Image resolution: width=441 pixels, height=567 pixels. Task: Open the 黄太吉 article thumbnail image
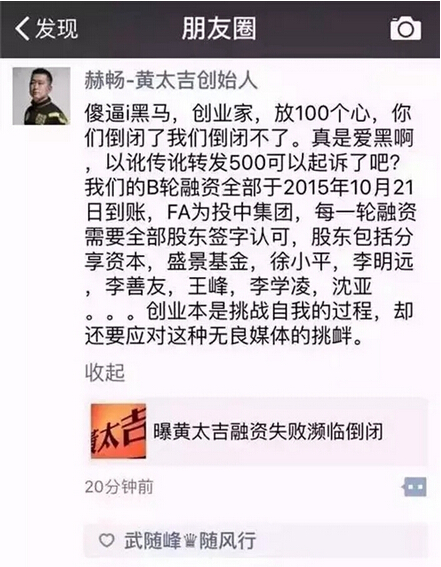click(x=119, y=431)
